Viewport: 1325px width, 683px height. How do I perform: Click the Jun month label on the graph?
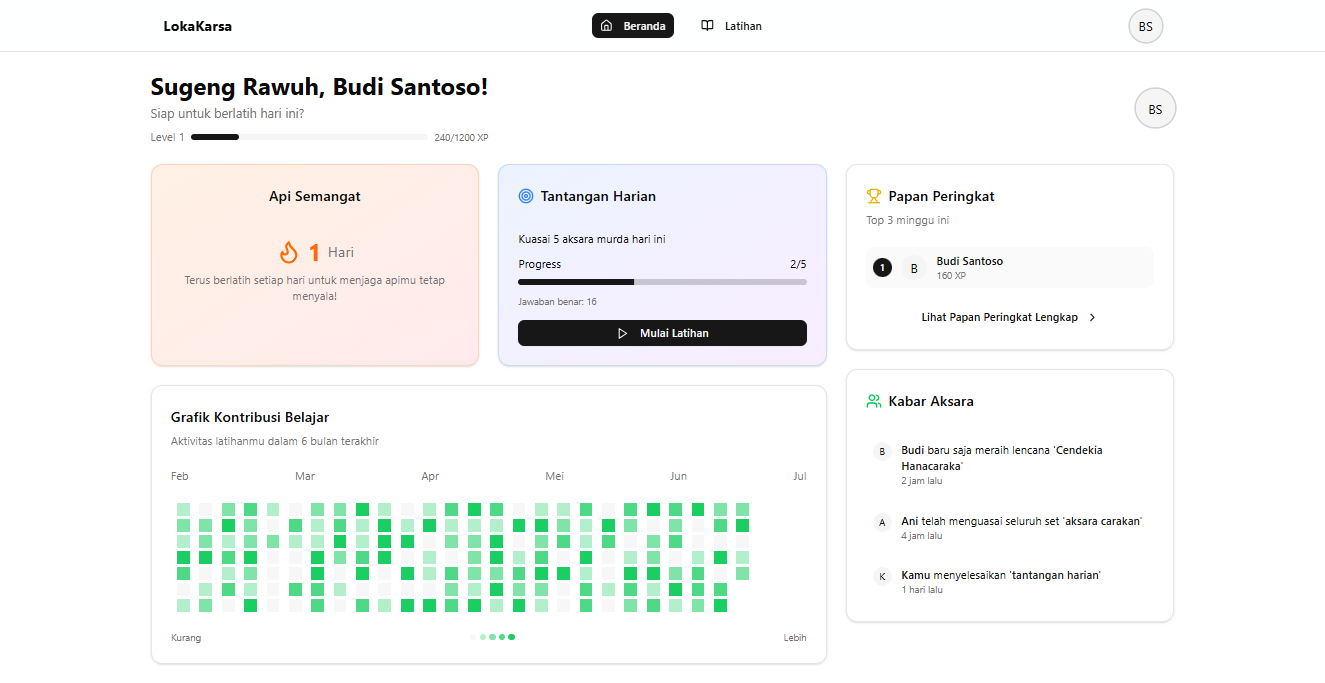678,476
